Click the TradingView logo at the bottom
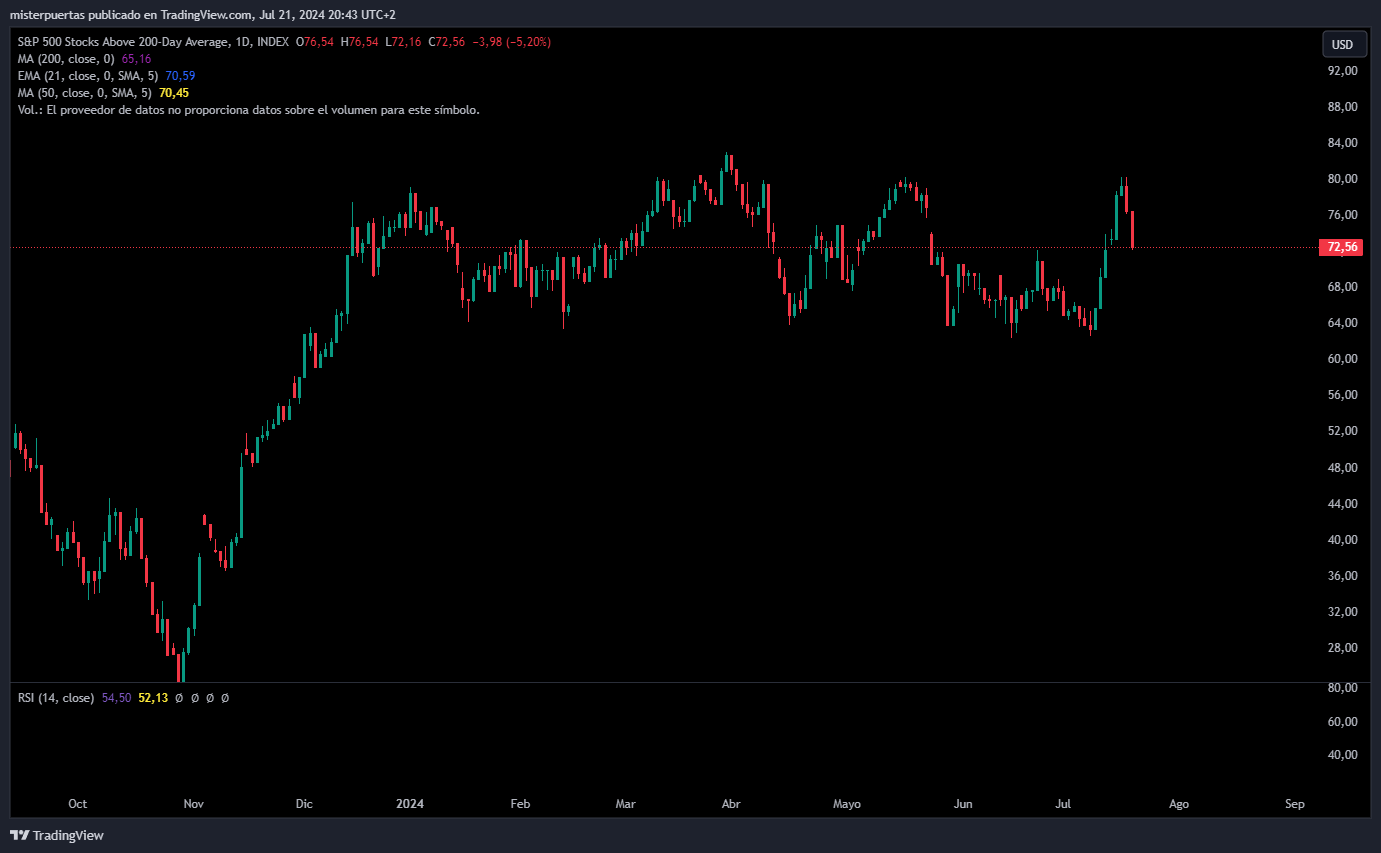The width and height of the screenshot is (1381, 853). point(57,835)
